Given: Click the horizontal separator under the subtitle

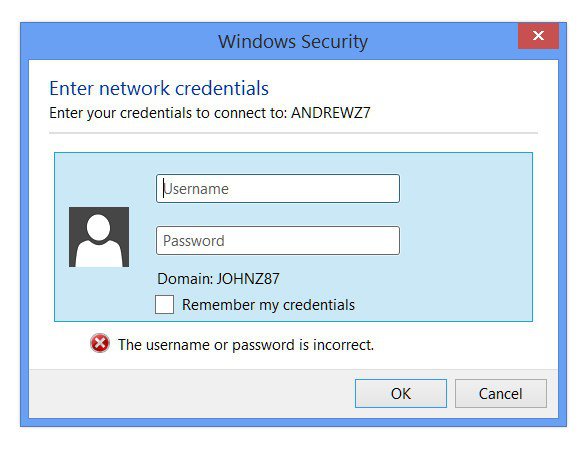Looking at the screenshot, I should click(293, 133).
